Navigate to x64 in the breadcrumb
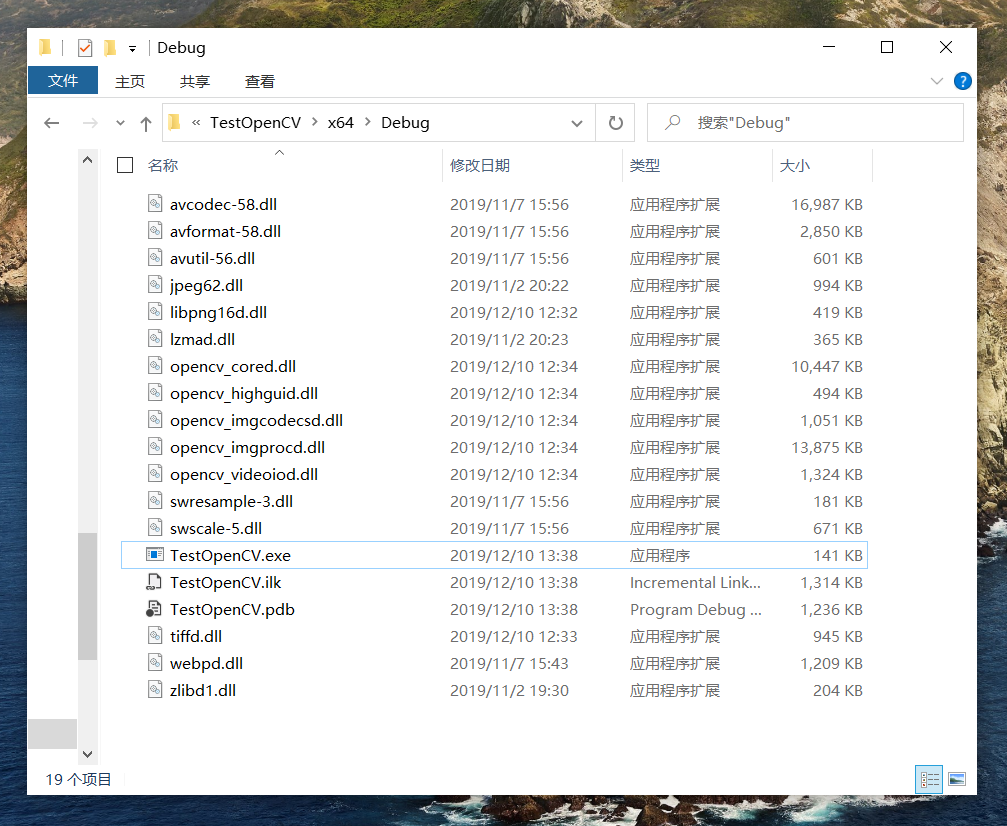The image size is (1007, 826). click(x=339, y=122)
